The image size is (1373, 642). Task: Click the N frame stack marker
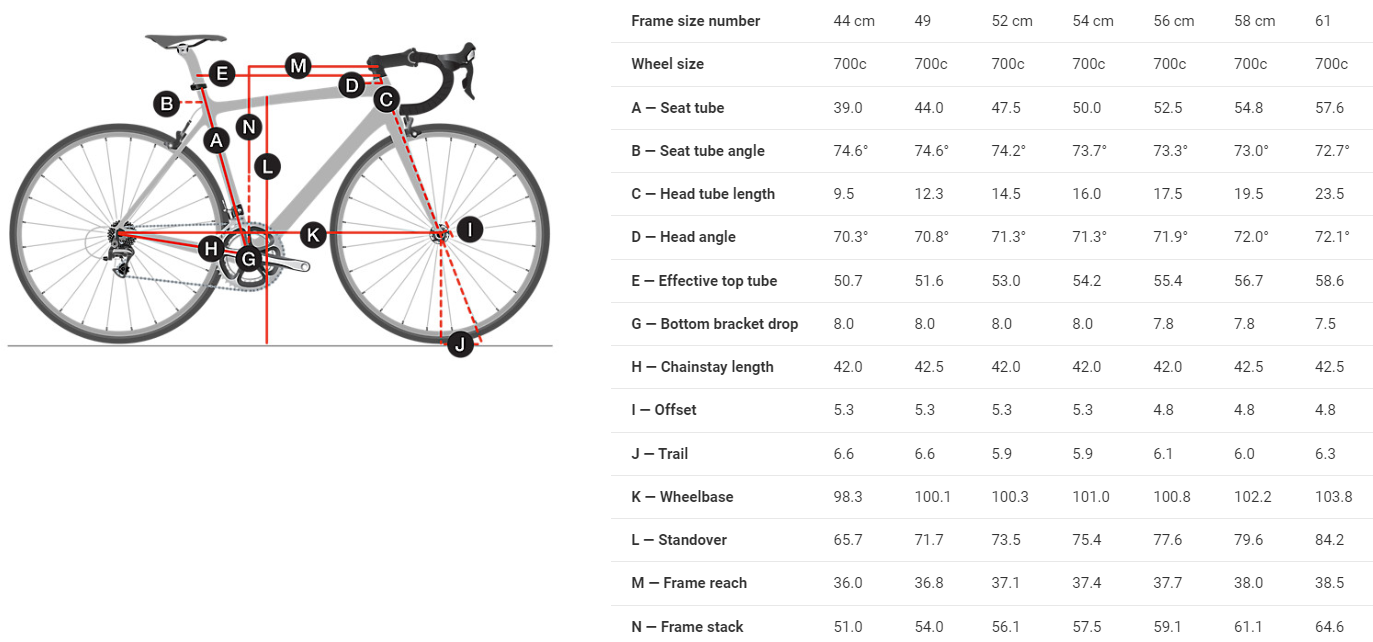click(x=249, y=126)
